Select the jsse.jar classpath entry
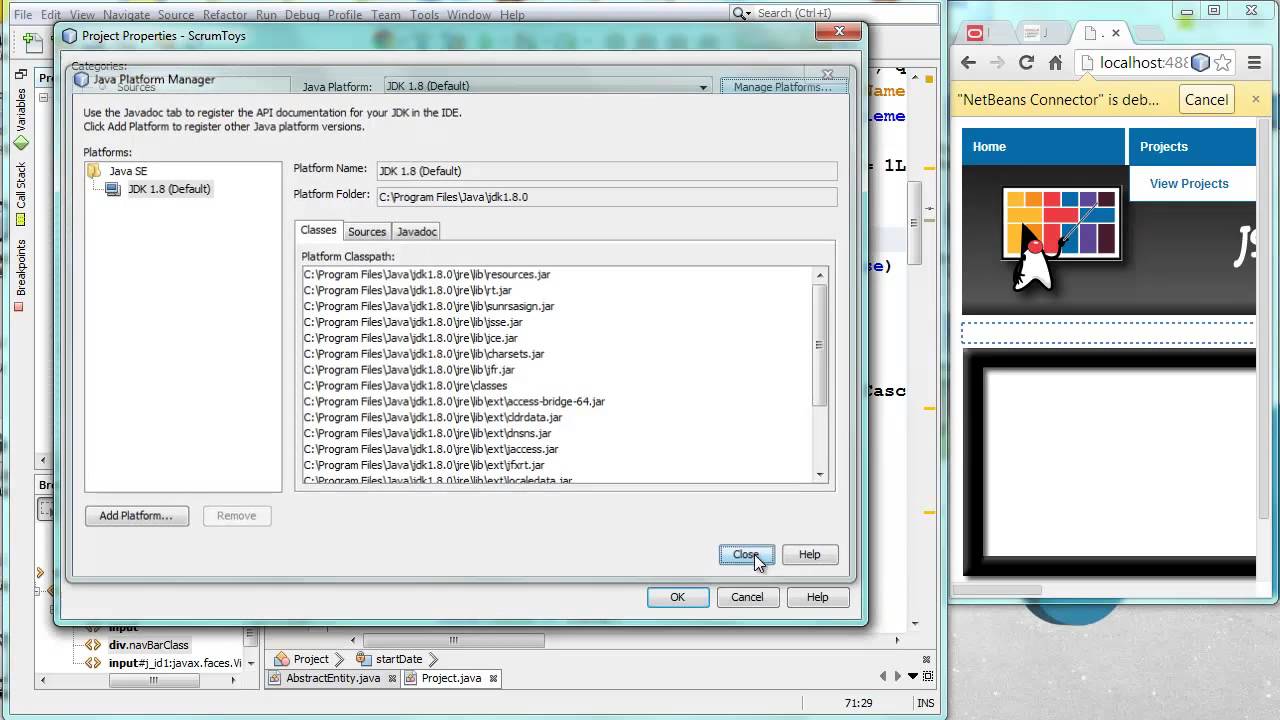Image resolution: width=1280 pixels, height=720 pixels. [413, 322]
